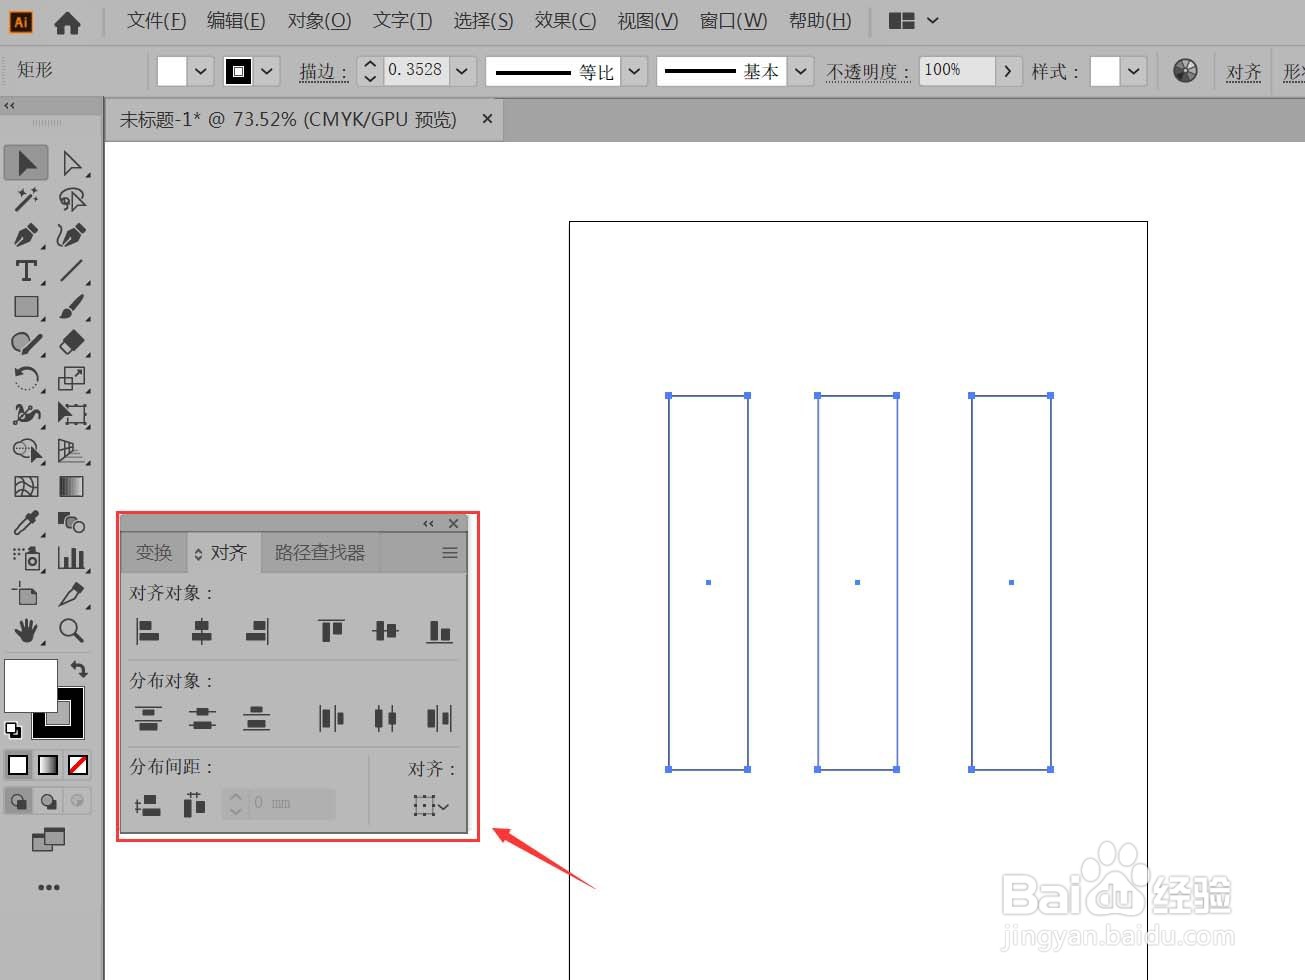Select the Perspective Grid tool
The width and height of the screenshot is (1305, 980).
tap(71, 451)
